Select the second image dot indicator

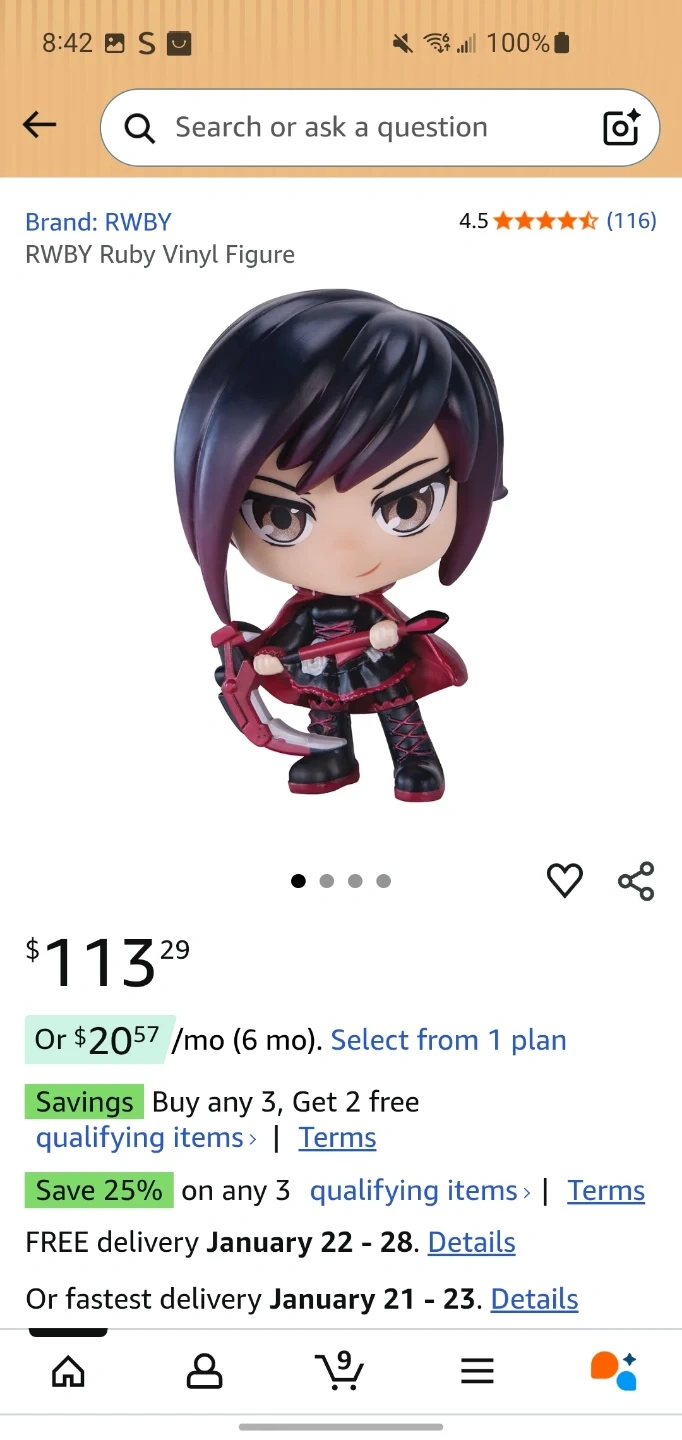click(326, 881)
